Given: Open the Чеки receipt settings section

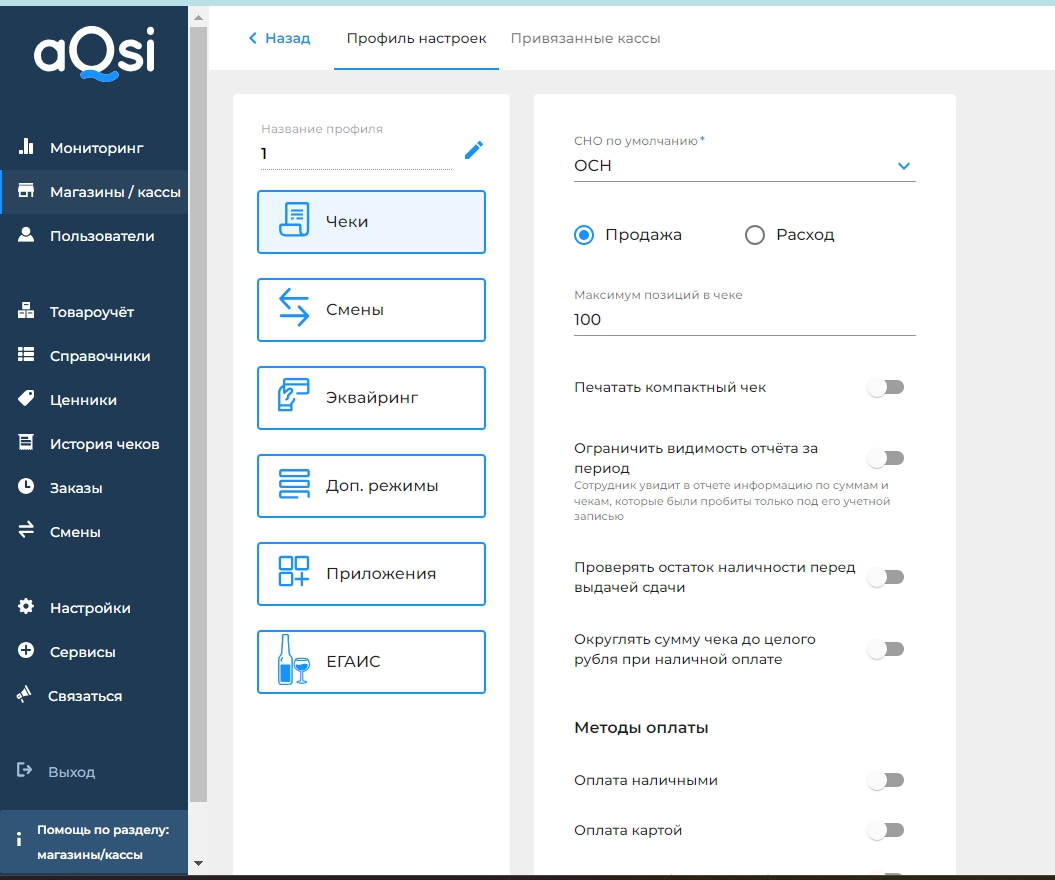Looking at the screenshot, I should tap(371, 222).
